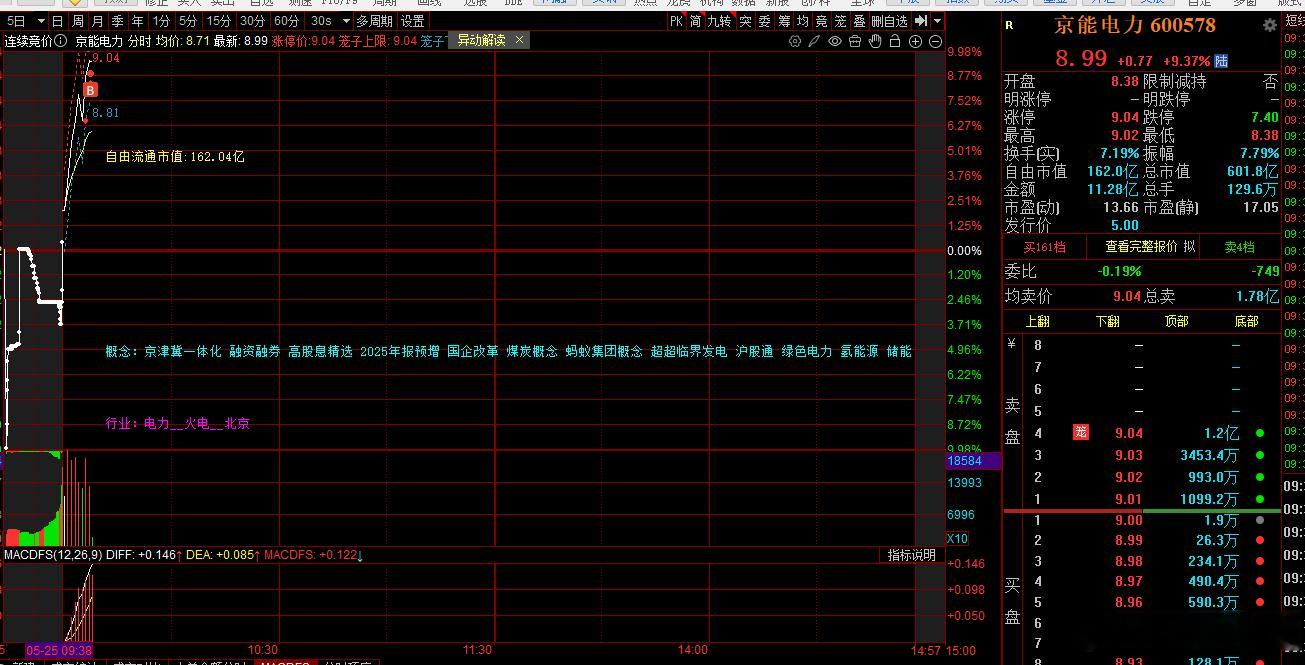Switch to the 年 yearly period

point(137,21)
